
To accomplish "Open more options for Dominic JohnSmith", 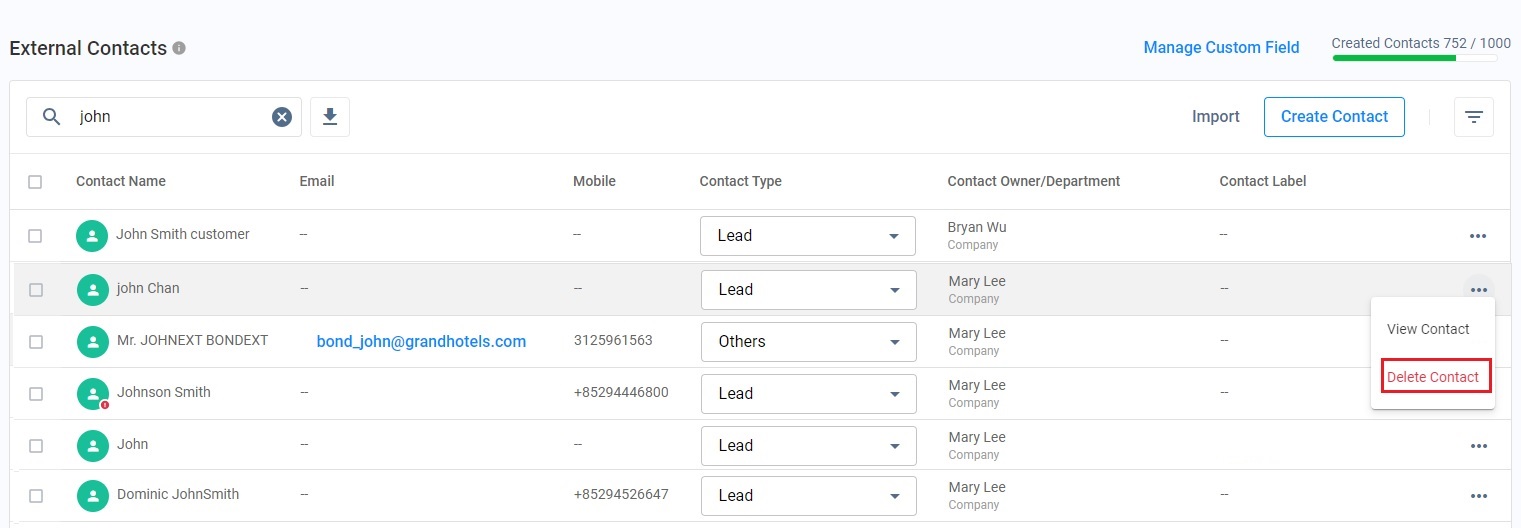I will coord(1478,496).
